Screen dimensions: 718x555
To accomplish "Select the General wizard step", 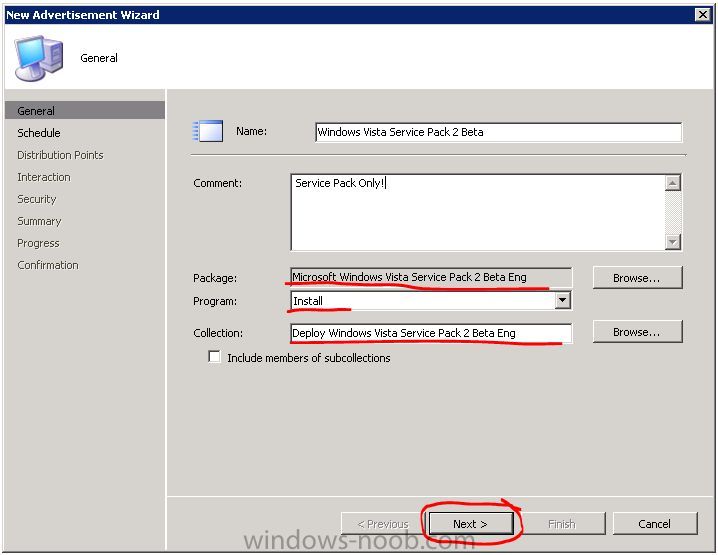I will [x=84, y=110].
